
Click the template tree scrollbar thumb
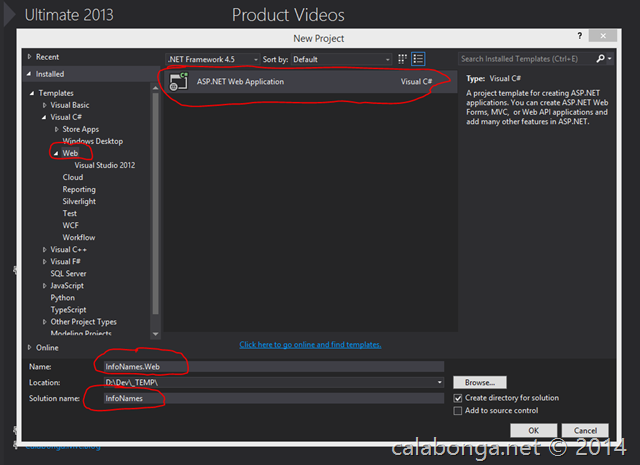(156, 203)
